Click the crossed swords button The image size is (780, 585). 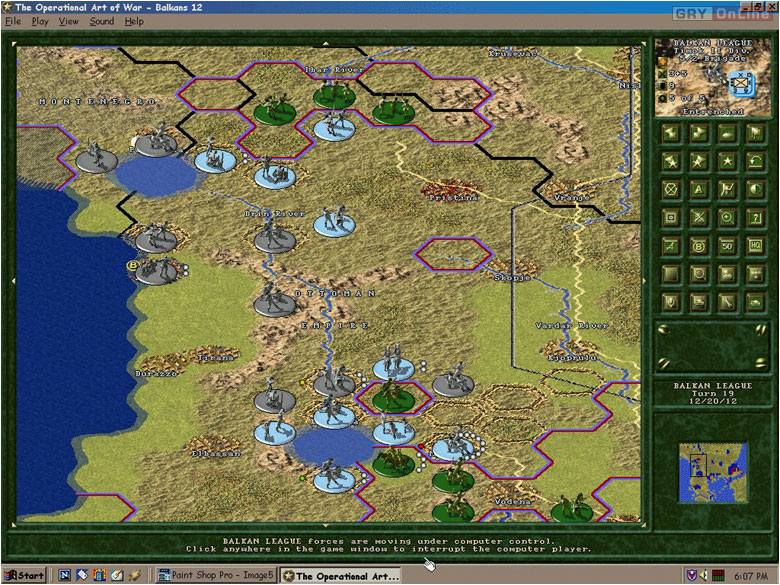tap(699, 218)
